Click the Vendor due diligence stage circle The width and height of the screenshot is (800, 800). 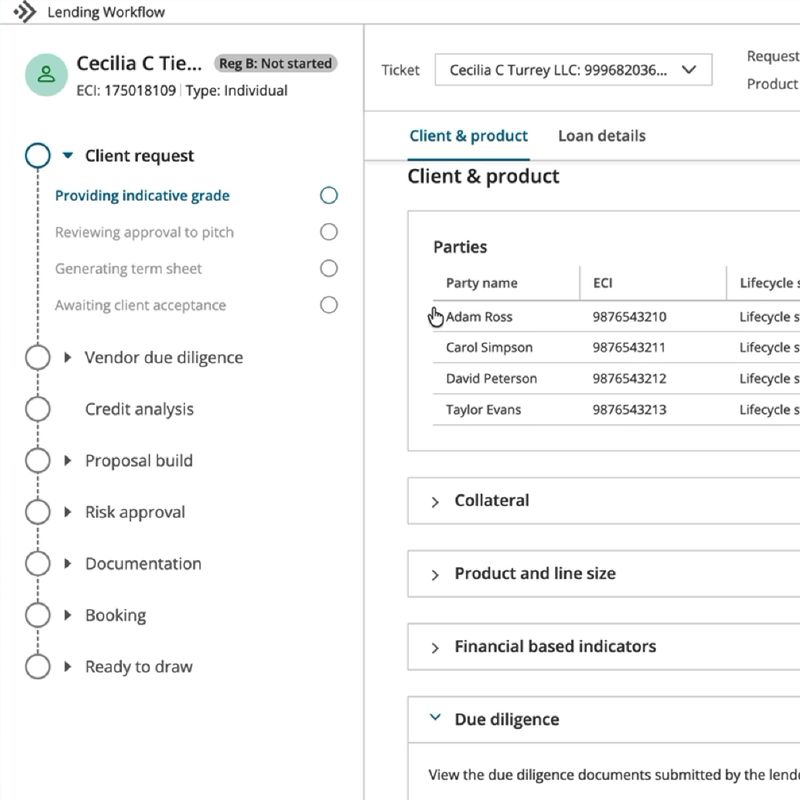pyautogui.click(x=38, y=357)
